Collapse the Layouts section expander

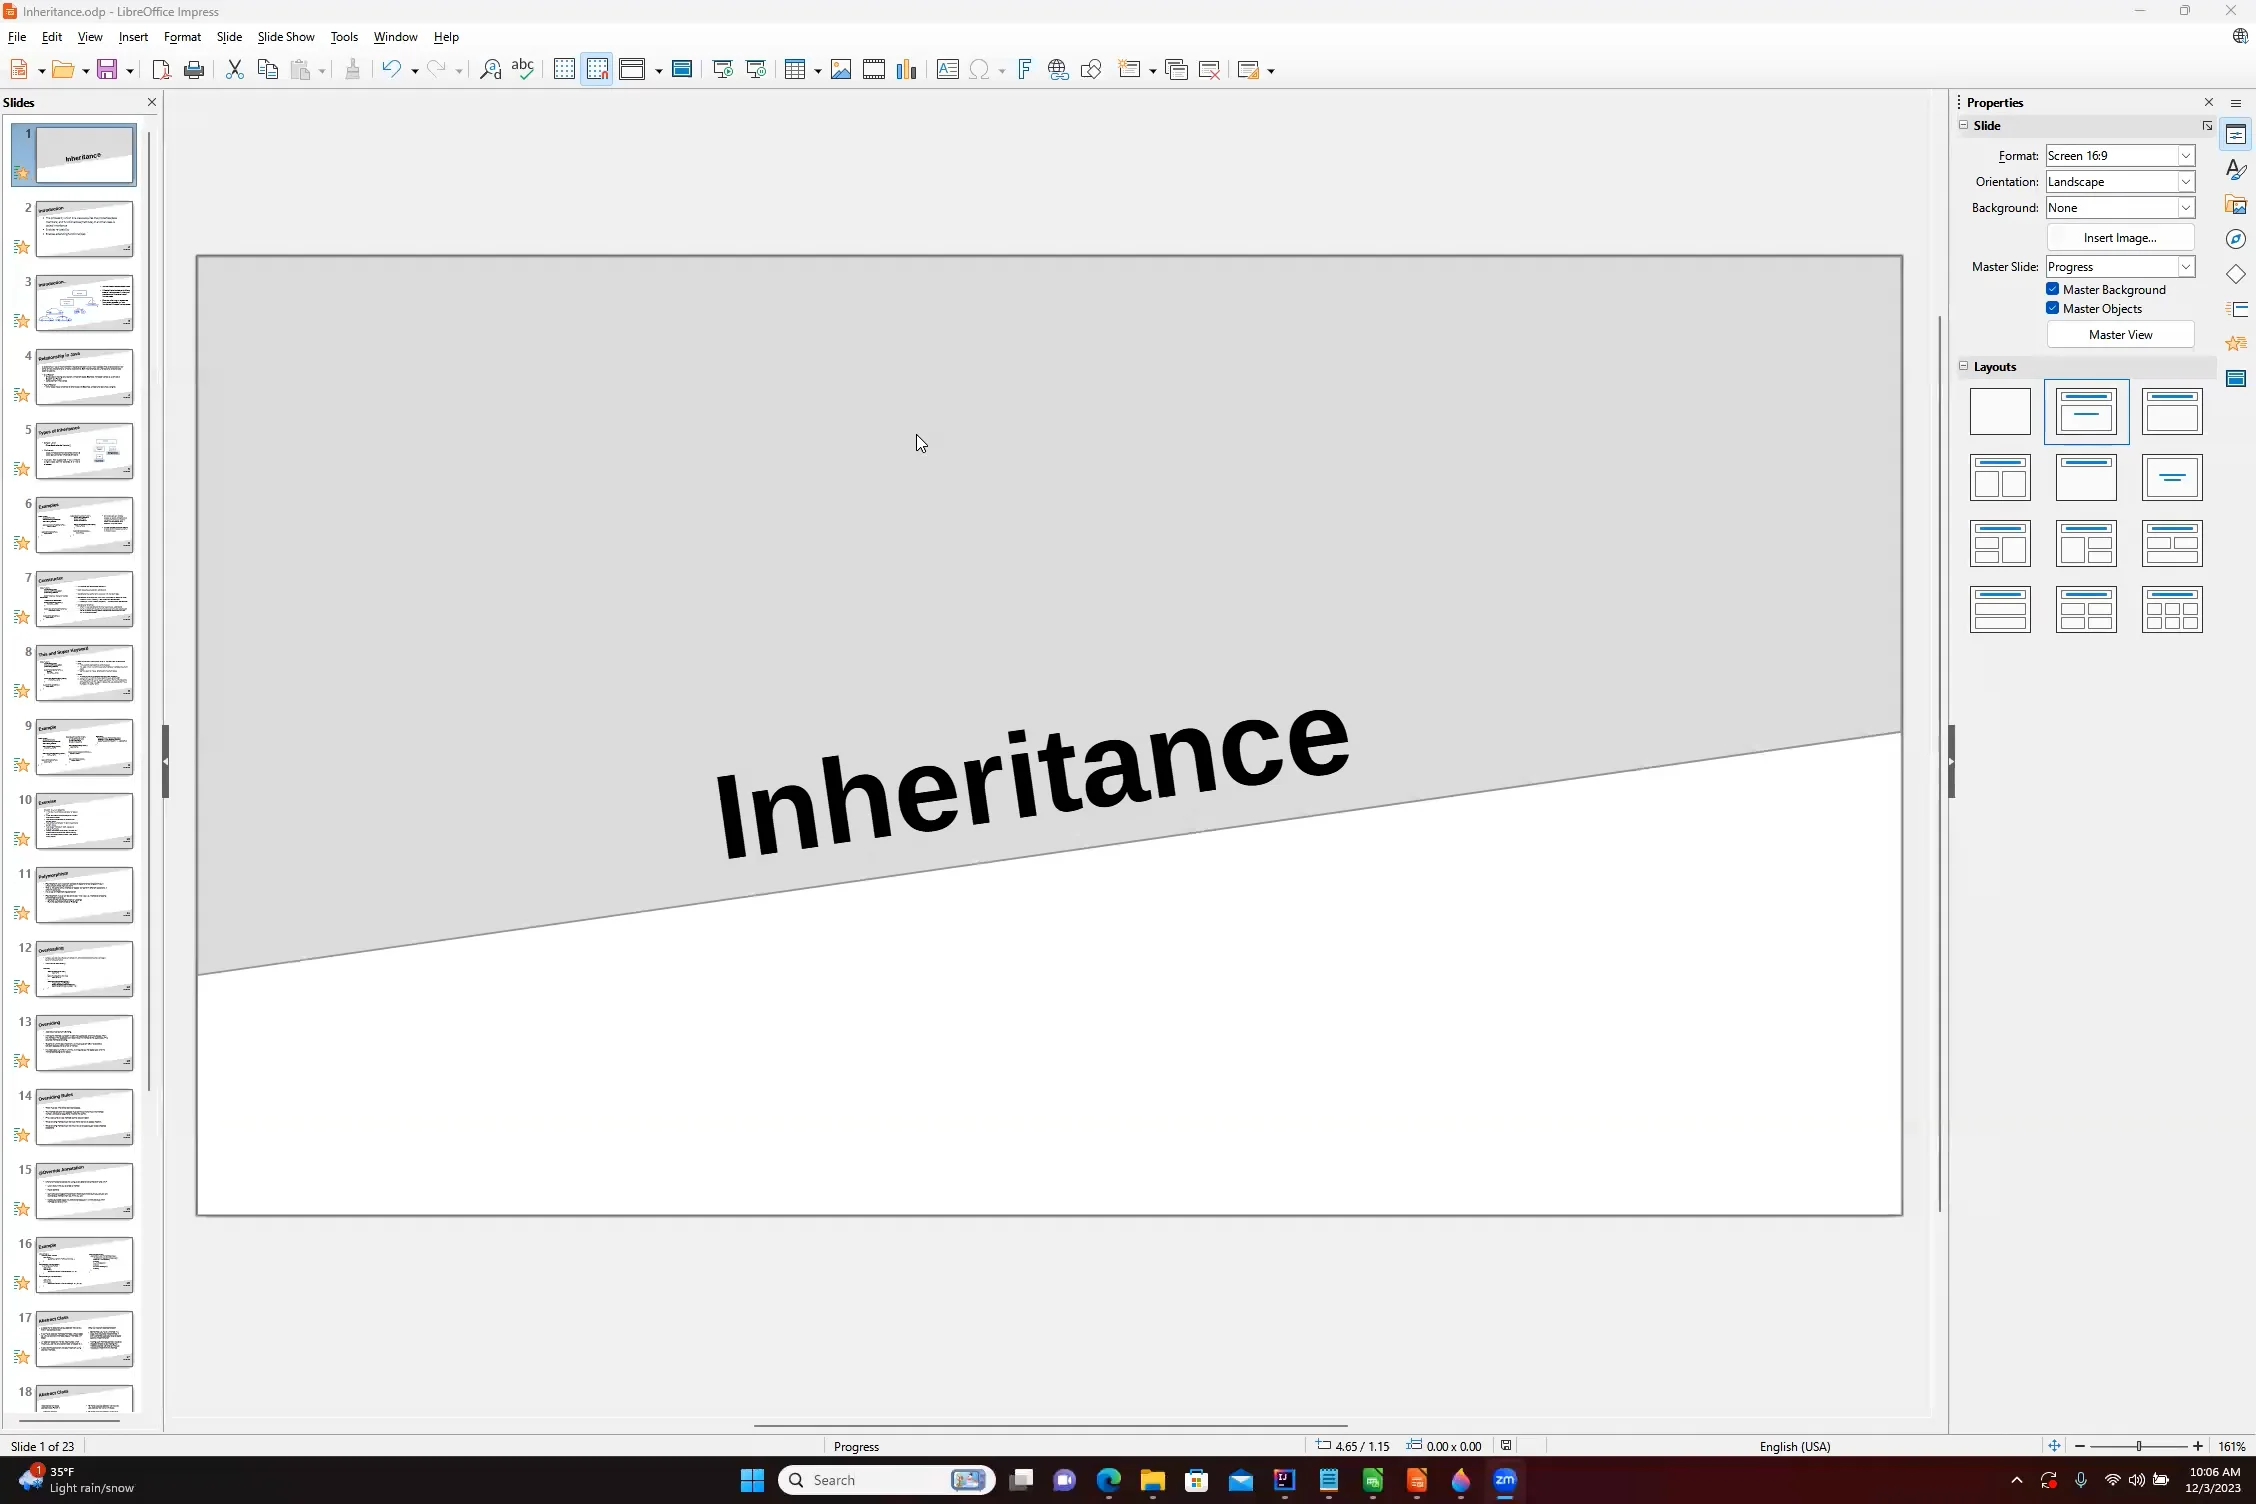pos(1963,366)
